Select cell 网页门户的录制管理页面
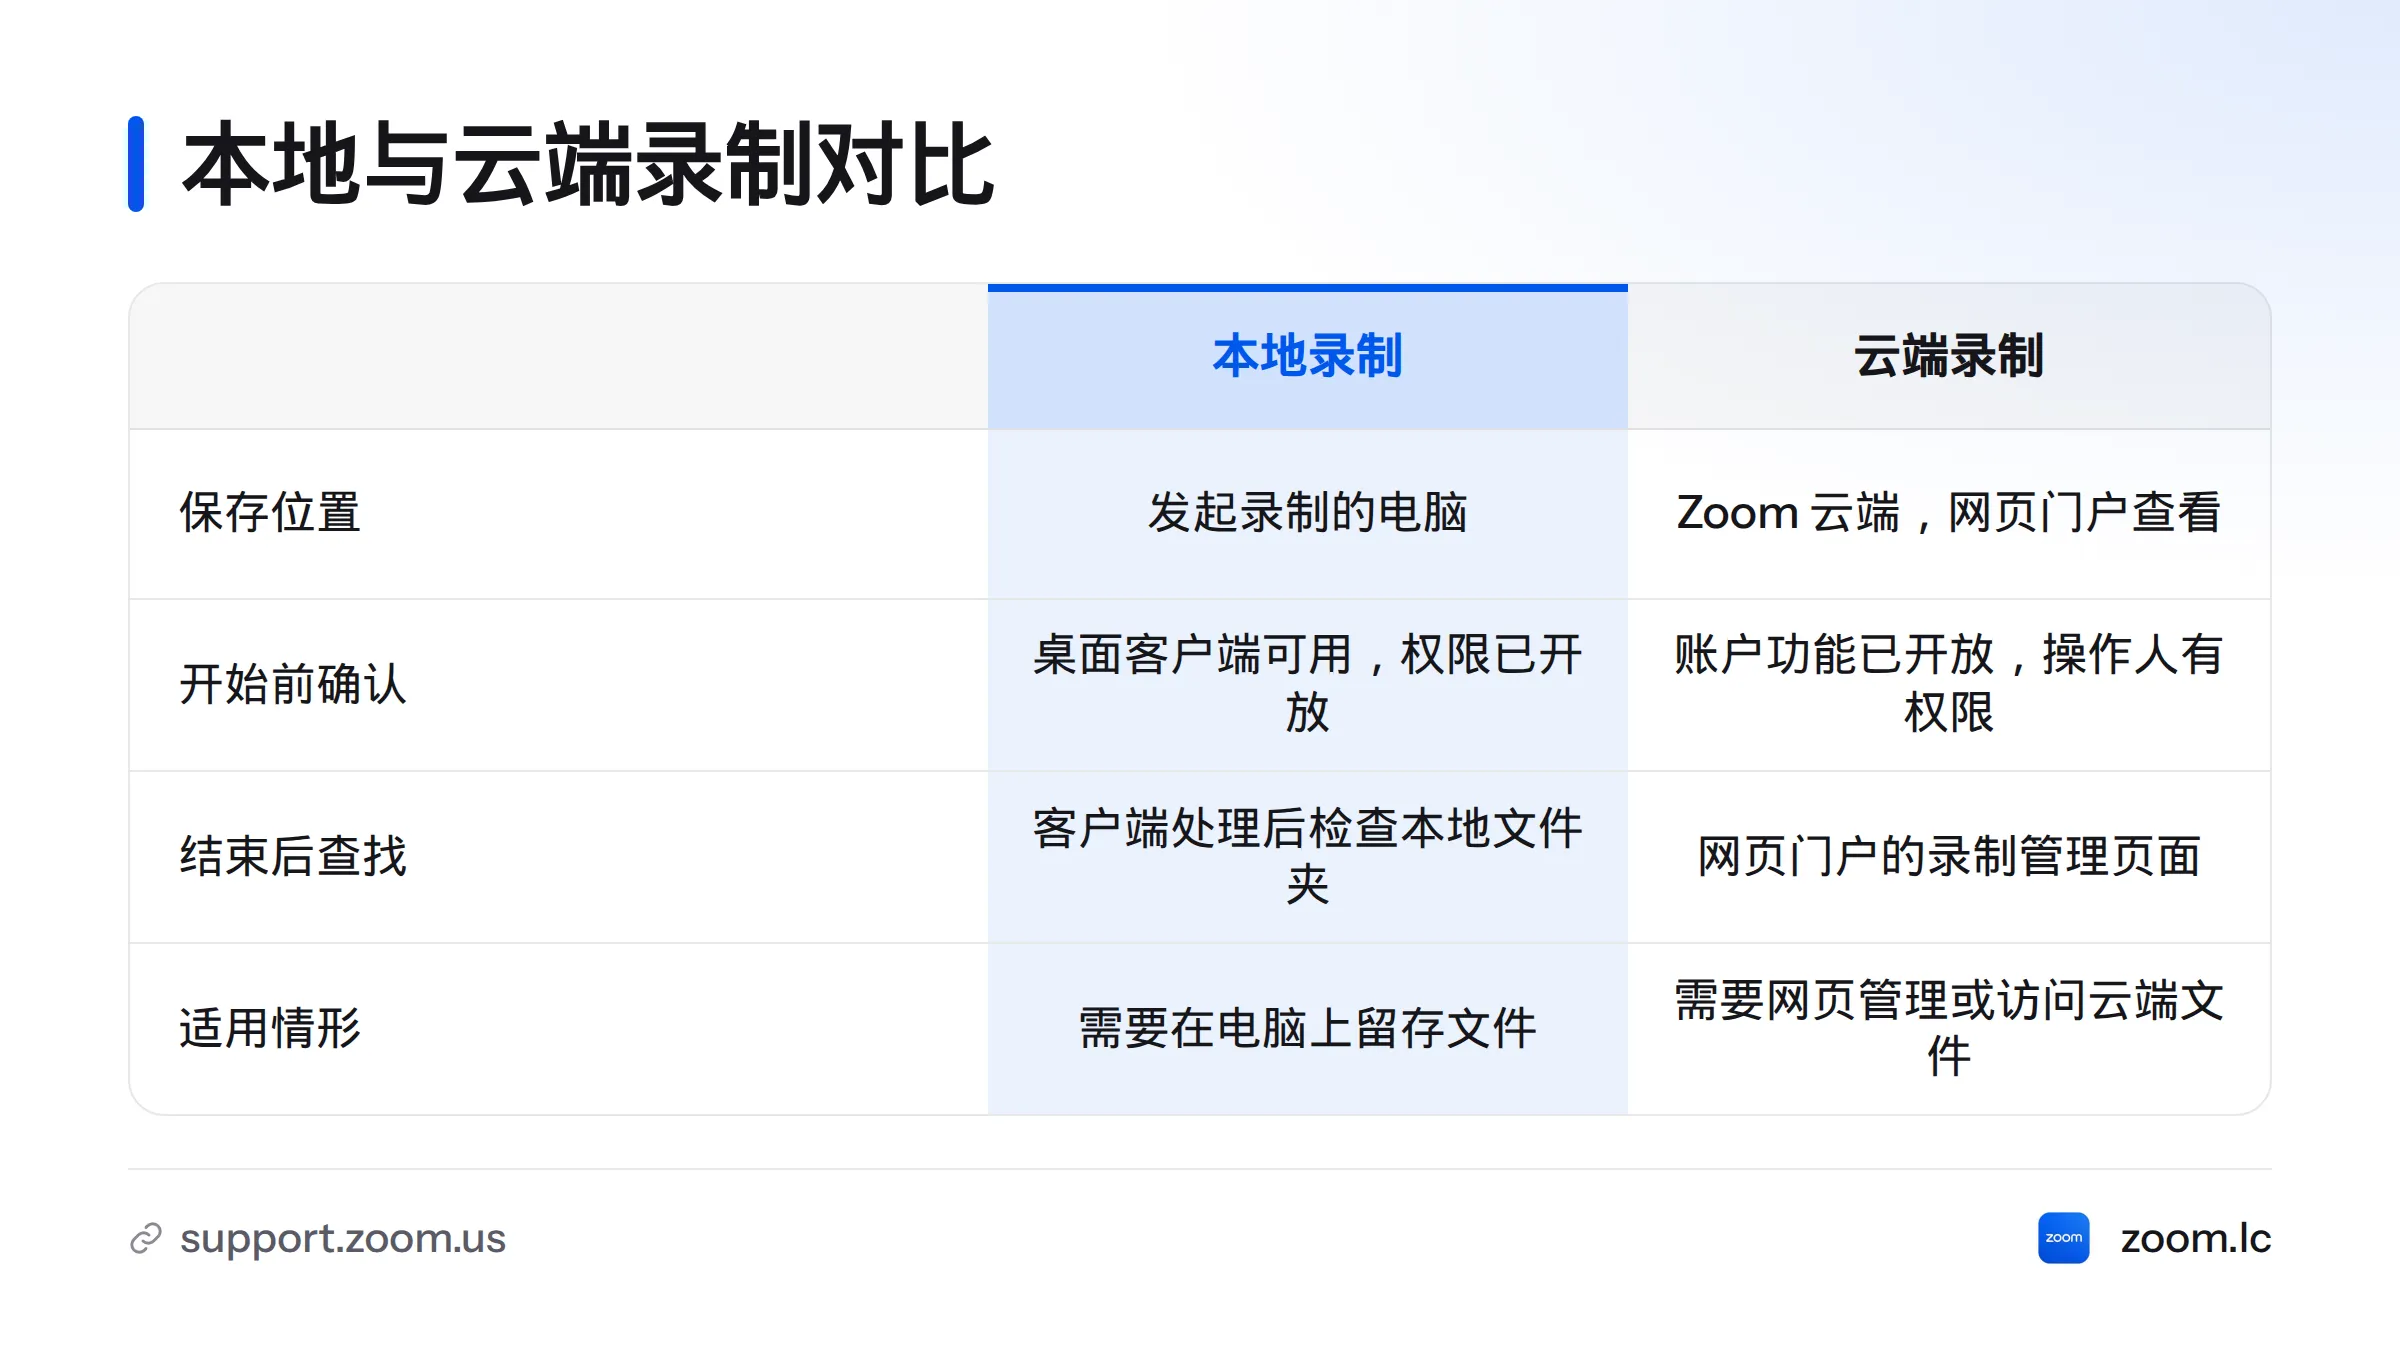The height and width of the screenshot is (1350, 2400). [x=1949, y=857]
